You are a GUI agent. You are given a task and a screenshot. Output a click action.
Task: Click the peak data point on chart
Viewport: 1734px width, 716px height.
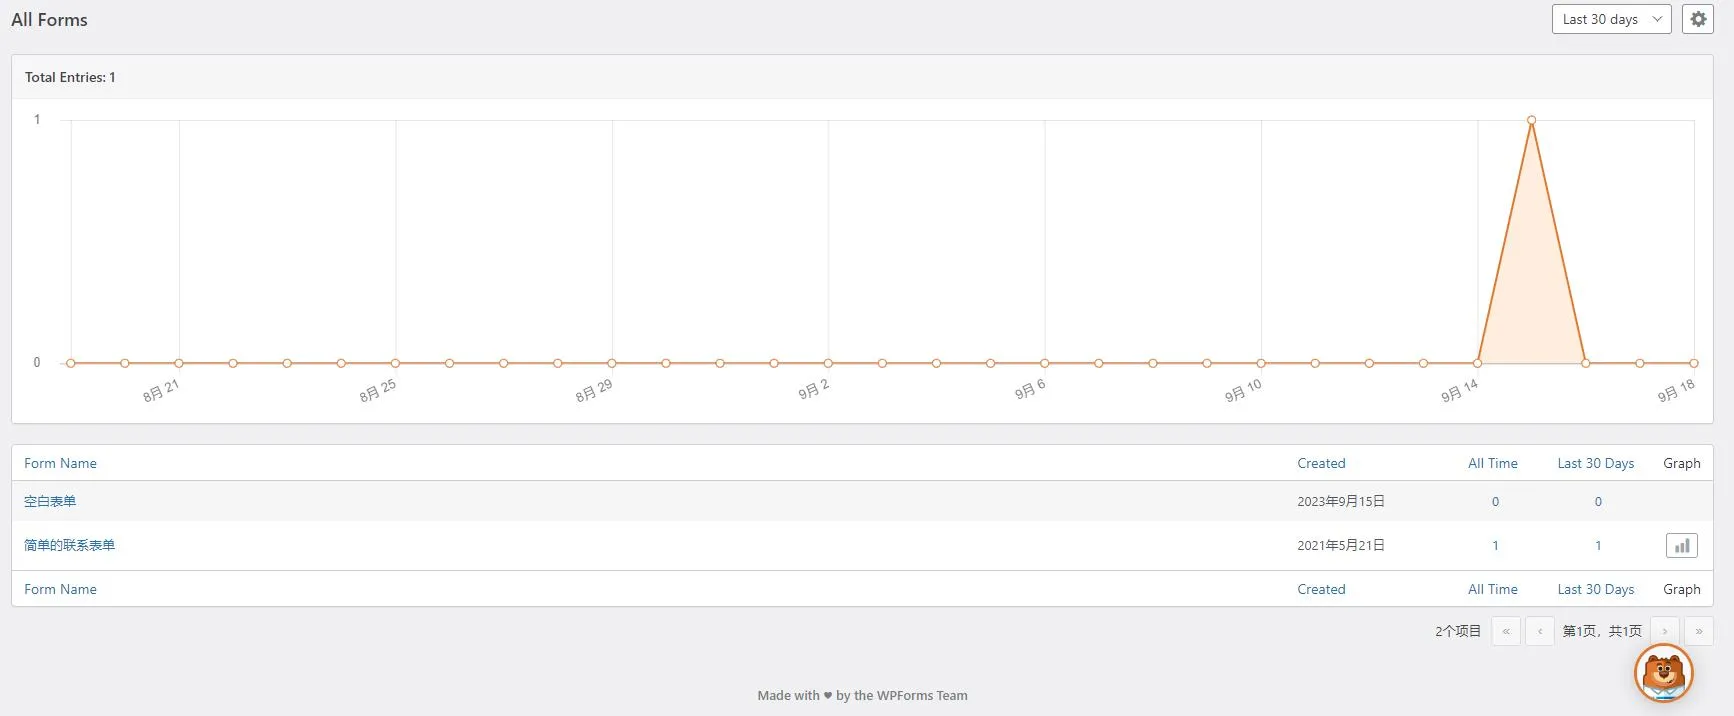tap(1531, 120)
